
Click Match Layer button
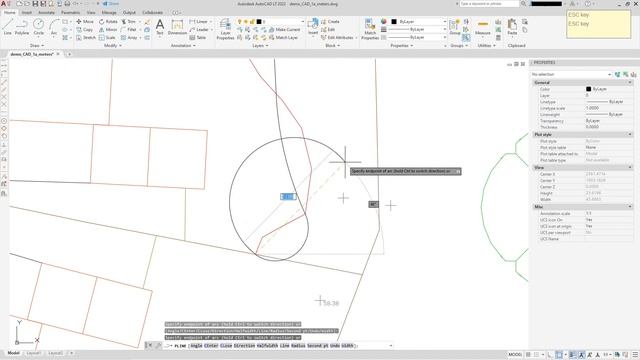(283, 38)
